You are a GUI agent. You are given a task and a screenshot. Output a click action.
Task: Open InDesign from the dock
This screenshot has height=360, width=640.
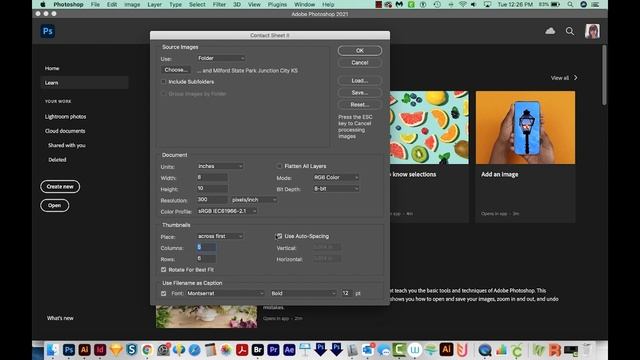pos(100,350)
